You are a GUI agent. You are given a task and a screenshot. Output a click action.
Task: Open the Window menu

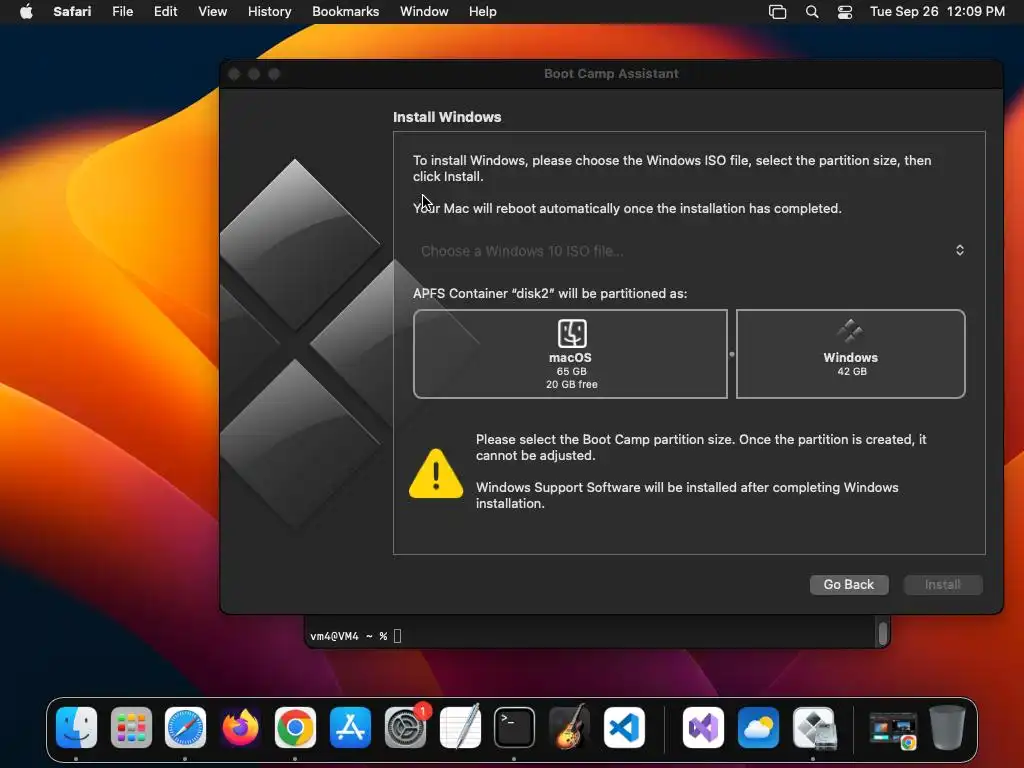(x=424, y=12)
